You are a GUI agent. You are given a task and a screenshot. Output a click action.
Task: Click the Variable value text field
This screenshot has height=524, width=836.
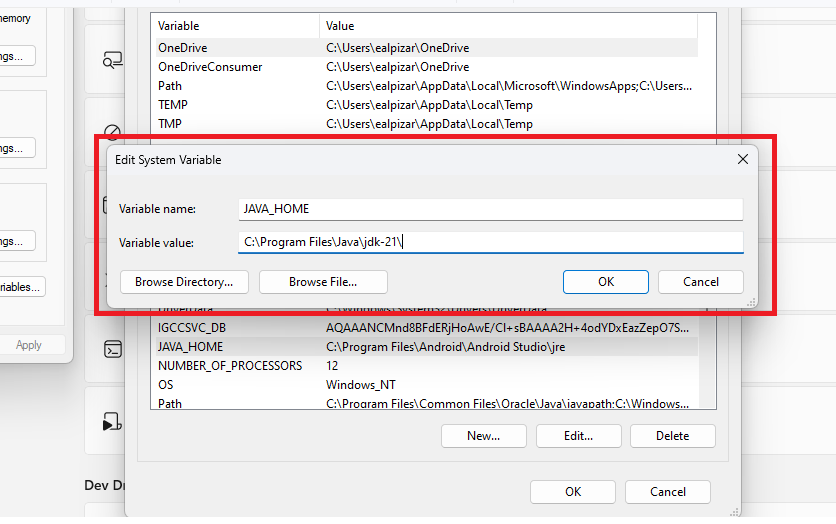pos(490,242)
